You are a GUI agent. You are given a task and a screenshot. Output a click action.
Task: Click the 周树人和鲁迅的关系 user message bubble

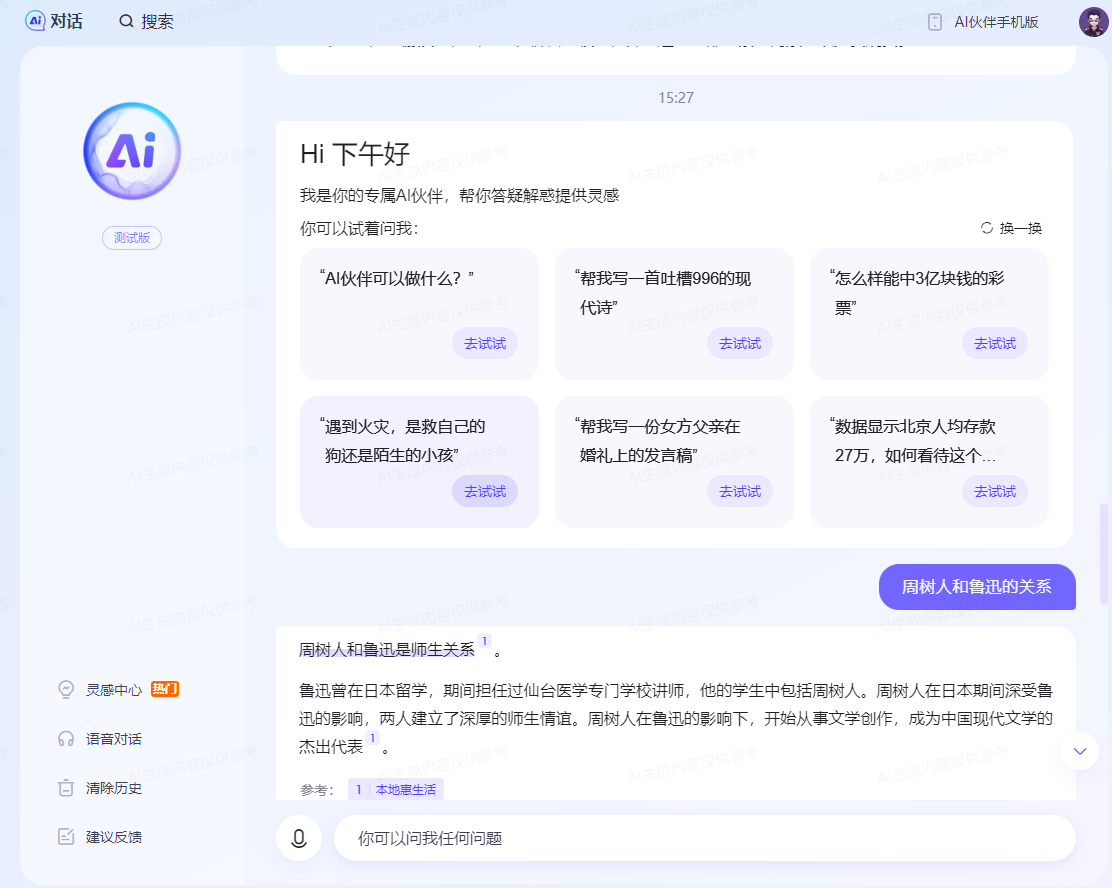point(977,587)
